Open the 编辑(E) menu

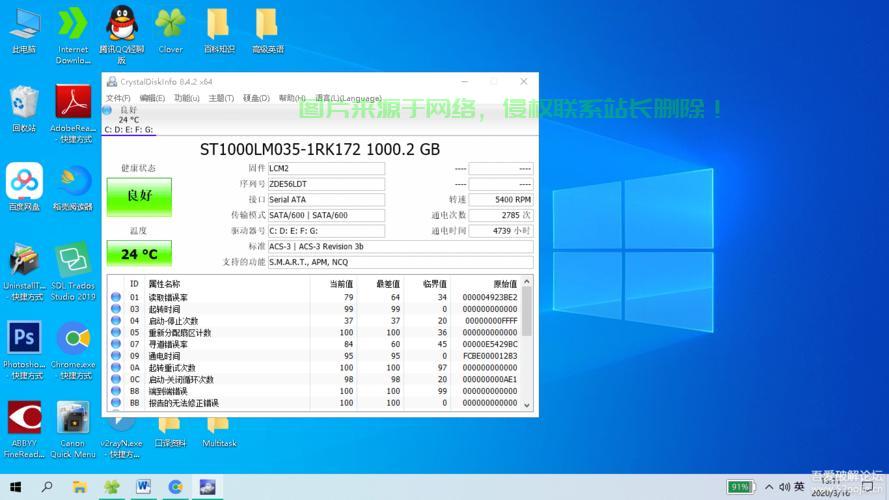(x=152, y=98)
